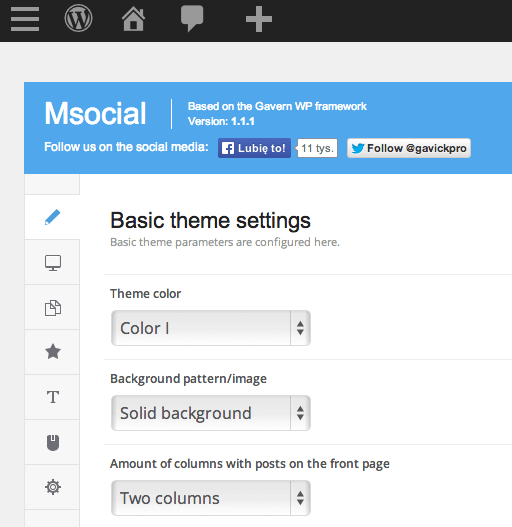Open the mouse icon settings tab

click(52, 442)
